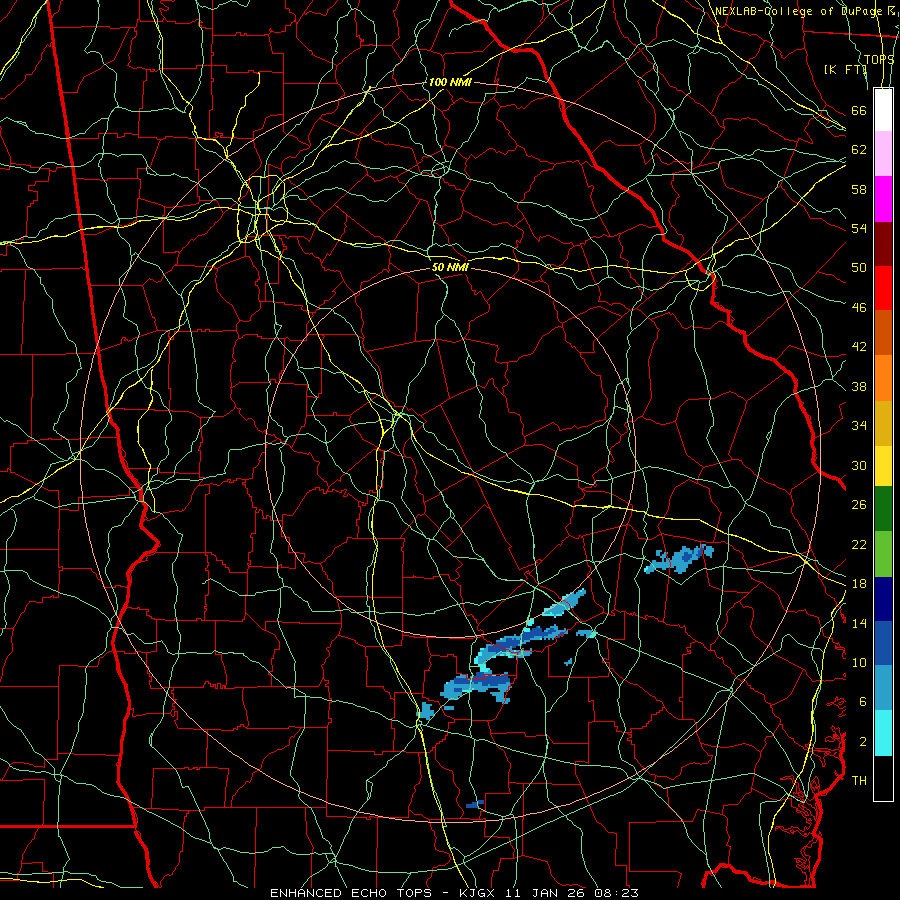The height and width of the screenshot is (900, 900).
Task: Click the '18' legend value
Action: click(x=859, y=584)
